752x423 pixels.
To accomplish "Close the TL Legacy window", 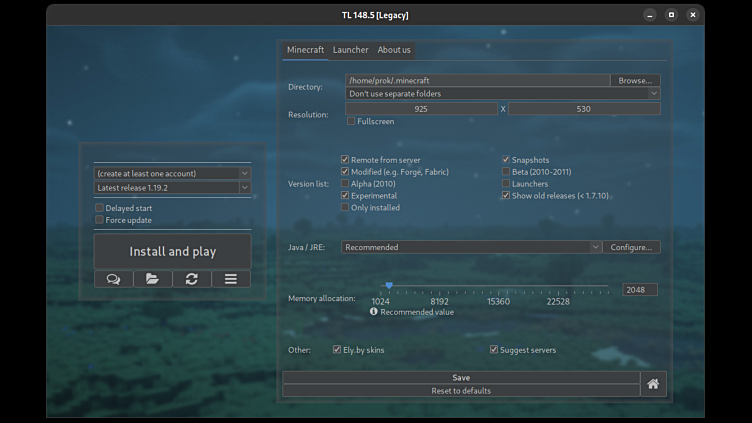I will point(693,15).
